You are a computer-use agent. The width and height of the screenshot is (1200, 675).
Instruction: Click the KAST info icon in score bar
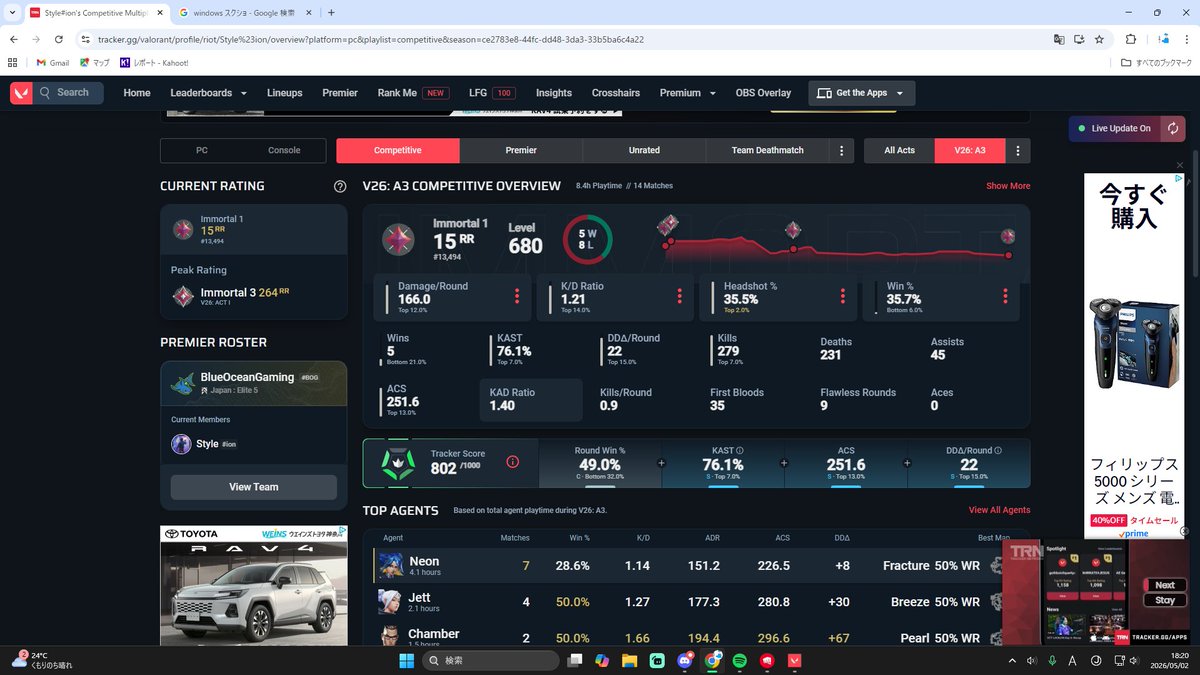tap(739, 451)
